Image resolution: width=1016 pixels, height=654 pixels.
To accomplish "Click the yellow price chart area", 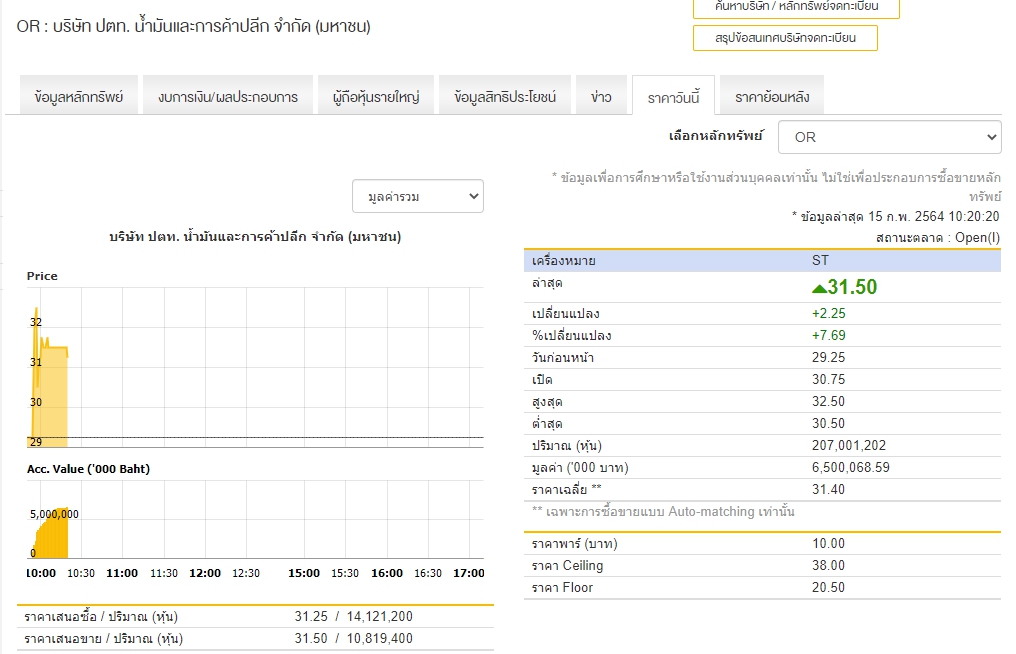I will coord(50,395).
